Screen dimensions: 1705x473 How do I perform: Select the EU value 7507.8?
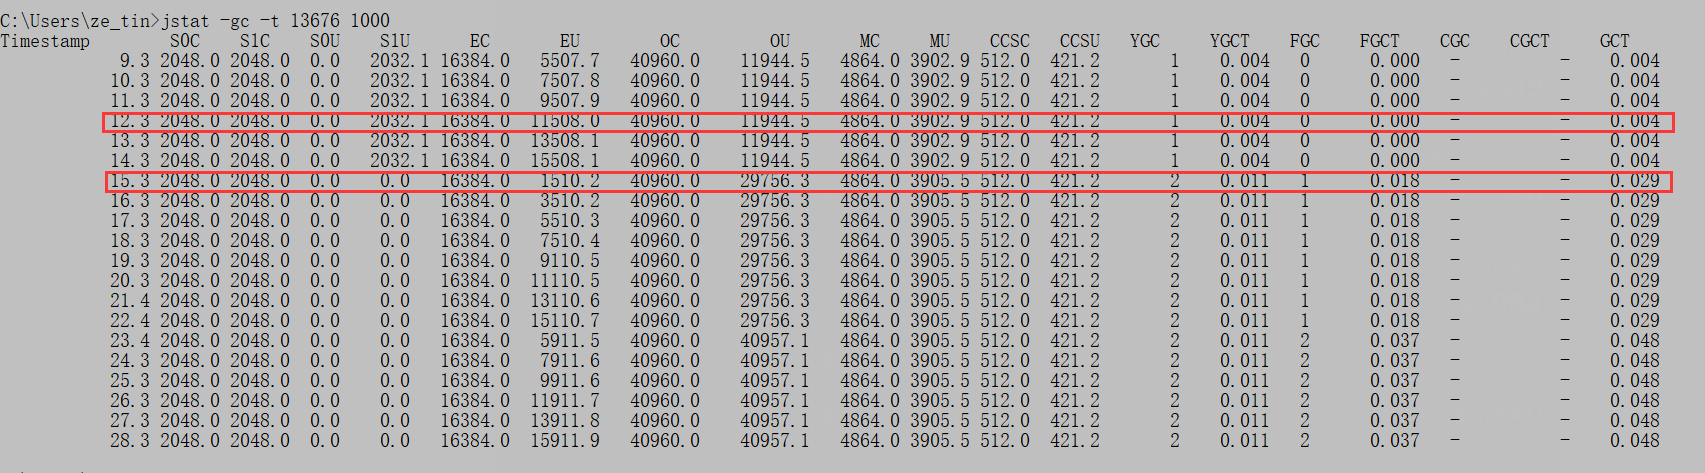coord(570,81)
